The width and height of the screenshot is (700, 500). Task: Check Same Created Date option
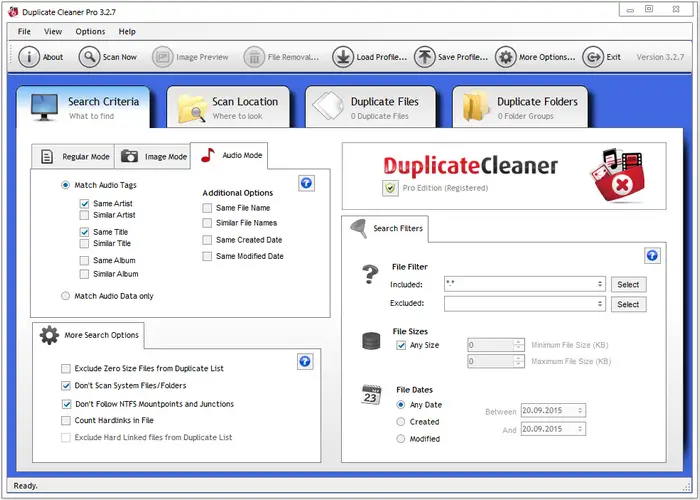point(207,240)
